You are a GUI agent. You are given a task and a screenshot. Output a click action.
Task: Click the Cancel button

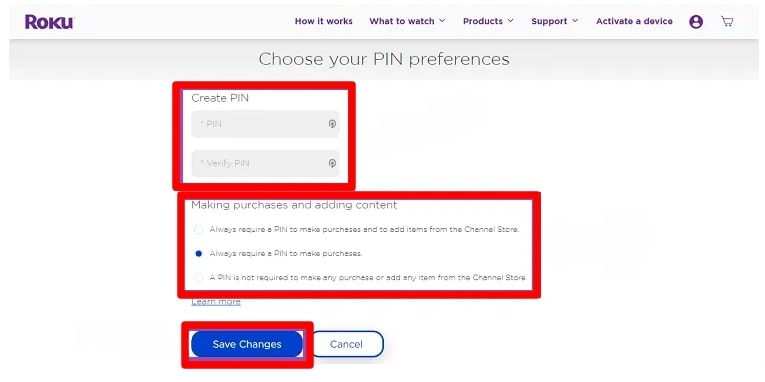pos(346,344)
